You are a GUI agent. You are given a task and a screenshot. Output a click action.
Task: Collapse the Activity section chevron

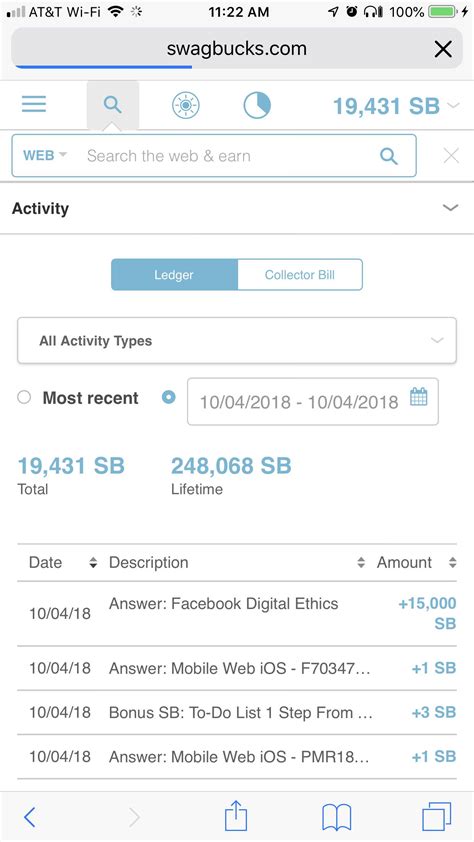point(450,208)
